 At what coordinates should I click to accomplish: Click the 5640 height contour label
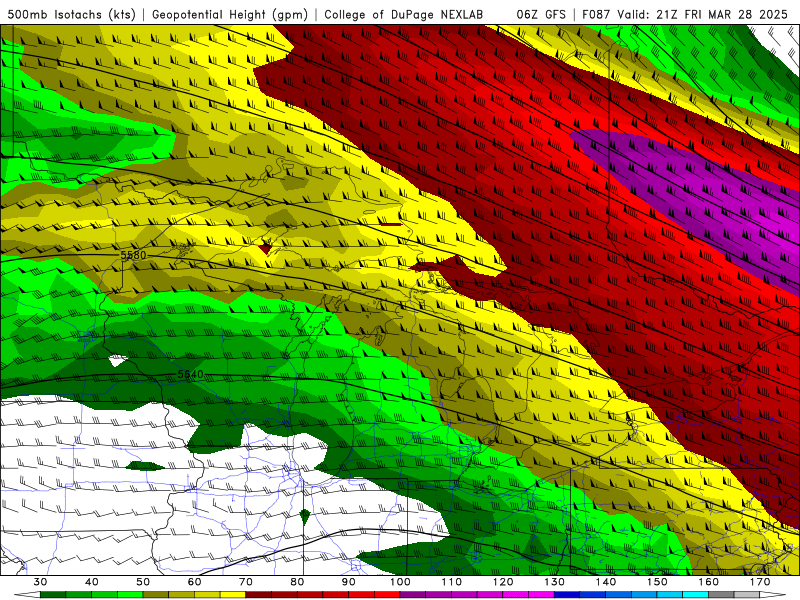coord(191,374)
